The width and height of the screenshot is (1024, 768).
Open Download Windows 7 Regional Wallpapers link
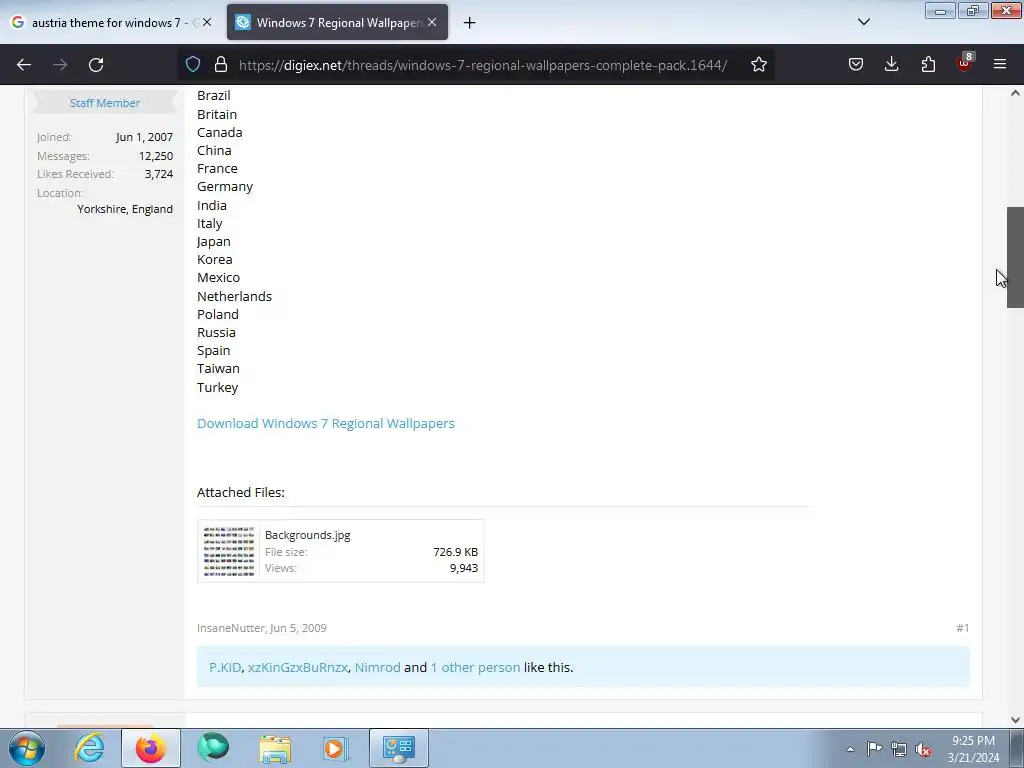[x=326, y=423]
